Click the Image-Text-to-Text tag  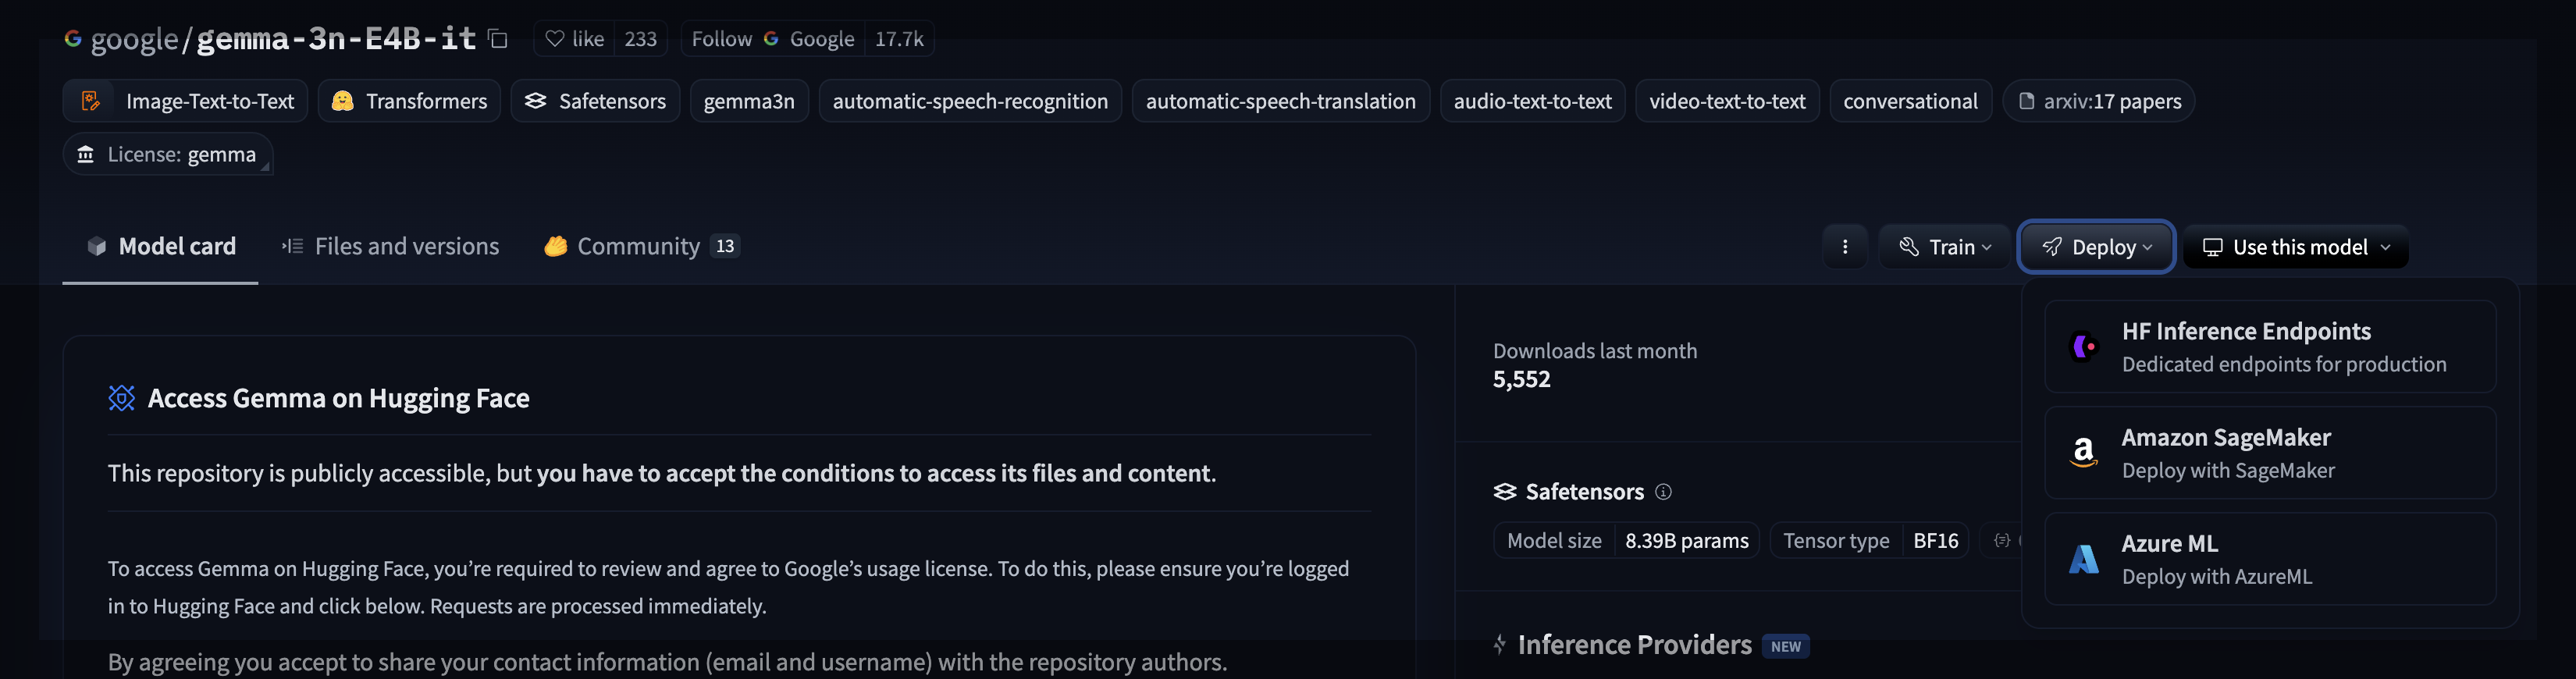pos(187,101)
